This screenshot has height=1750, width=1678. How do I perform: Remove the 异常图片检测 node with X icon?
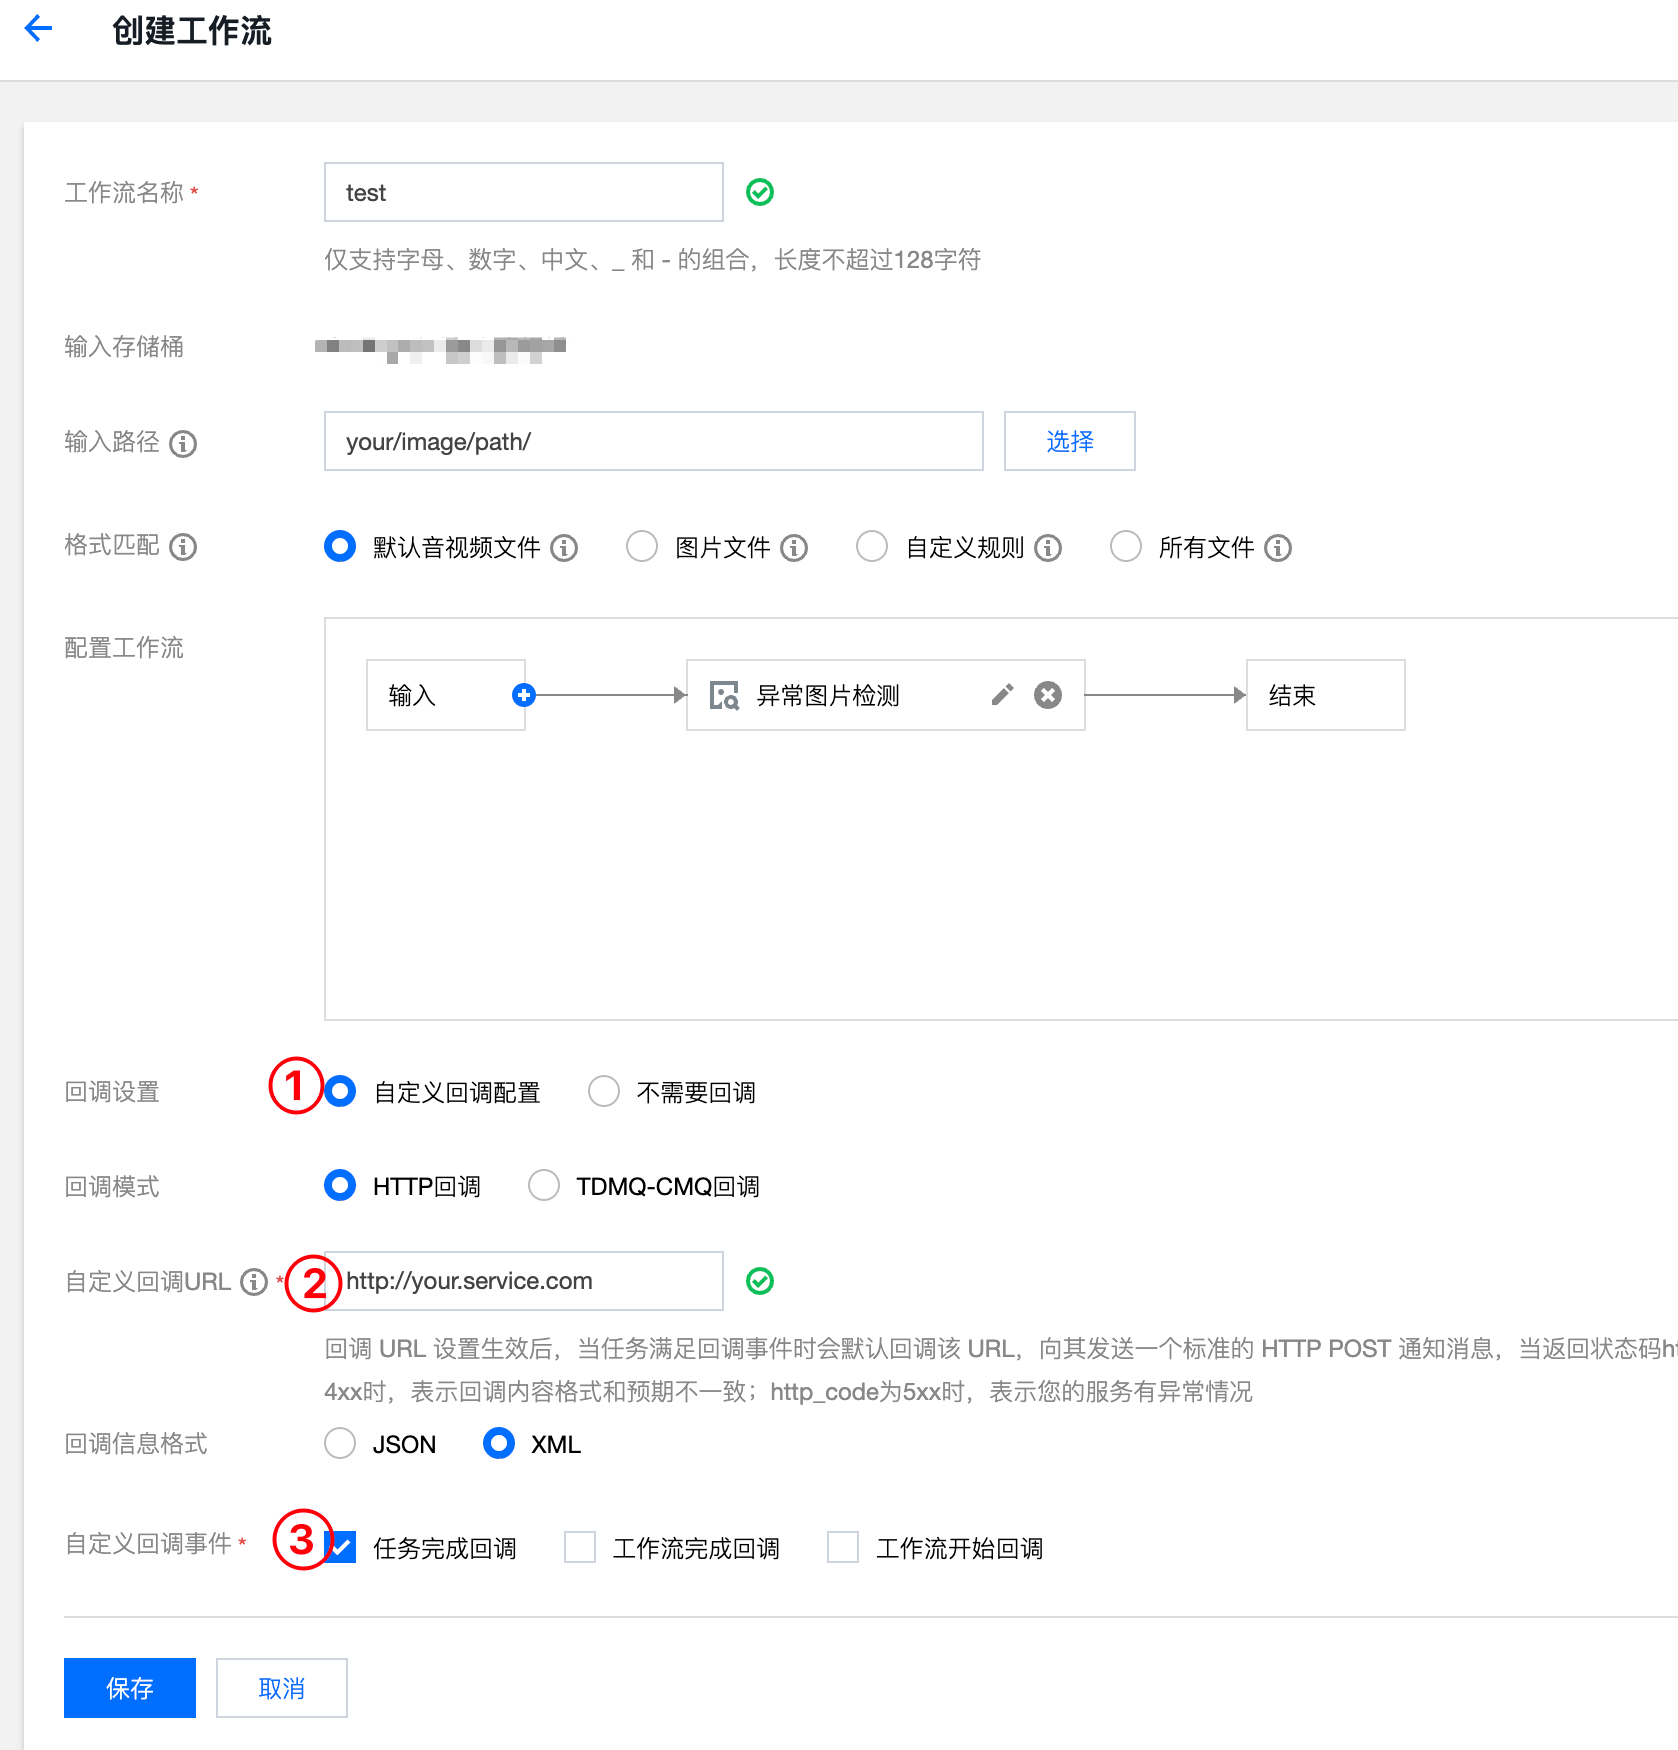(x=1047, y=695)
